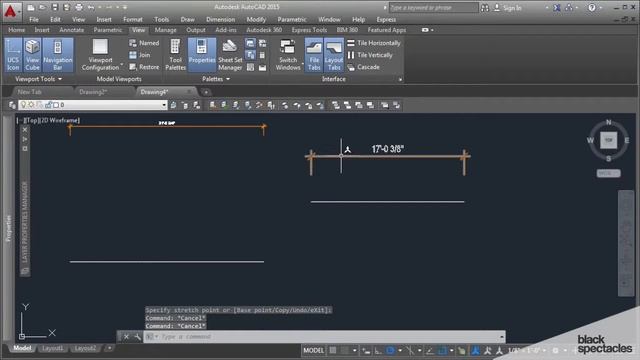This screenshot has width=640, height=360.
Task: Open the Sheet Set Manager
Action: click(230, 55)
